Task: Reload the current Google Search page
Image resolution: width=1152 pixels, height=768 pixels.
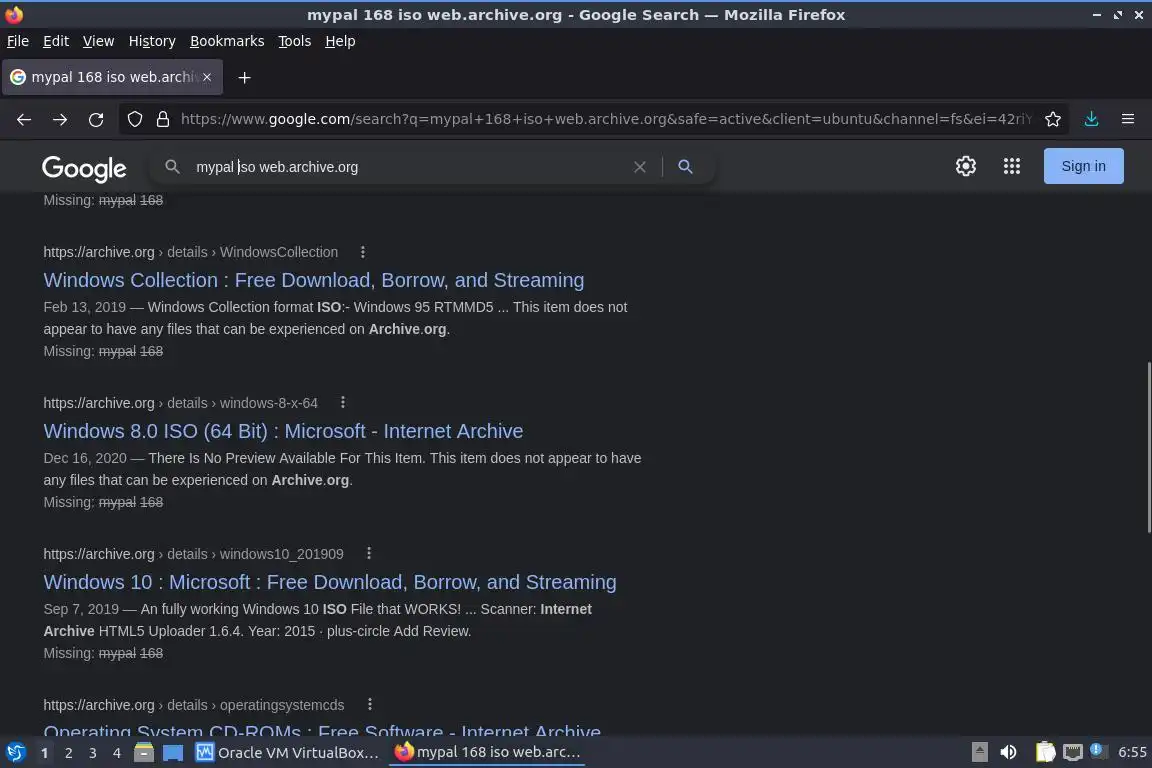Action: tap(96, 119)
